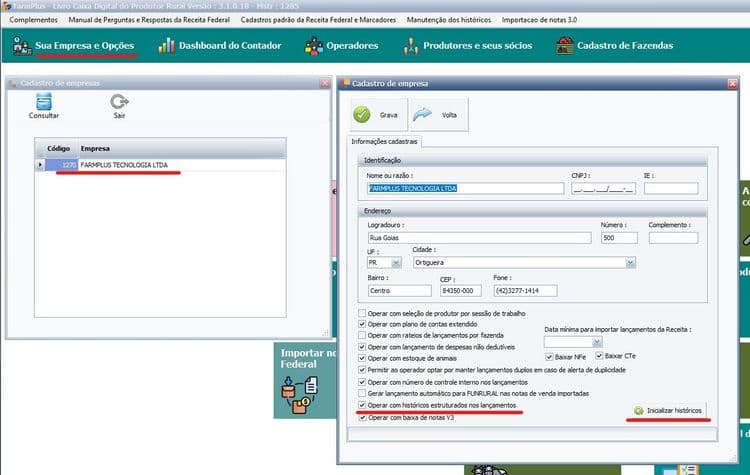The image size is (750, 475).
Task: Click the Inicializar históricos button
Action: [668, 411]
